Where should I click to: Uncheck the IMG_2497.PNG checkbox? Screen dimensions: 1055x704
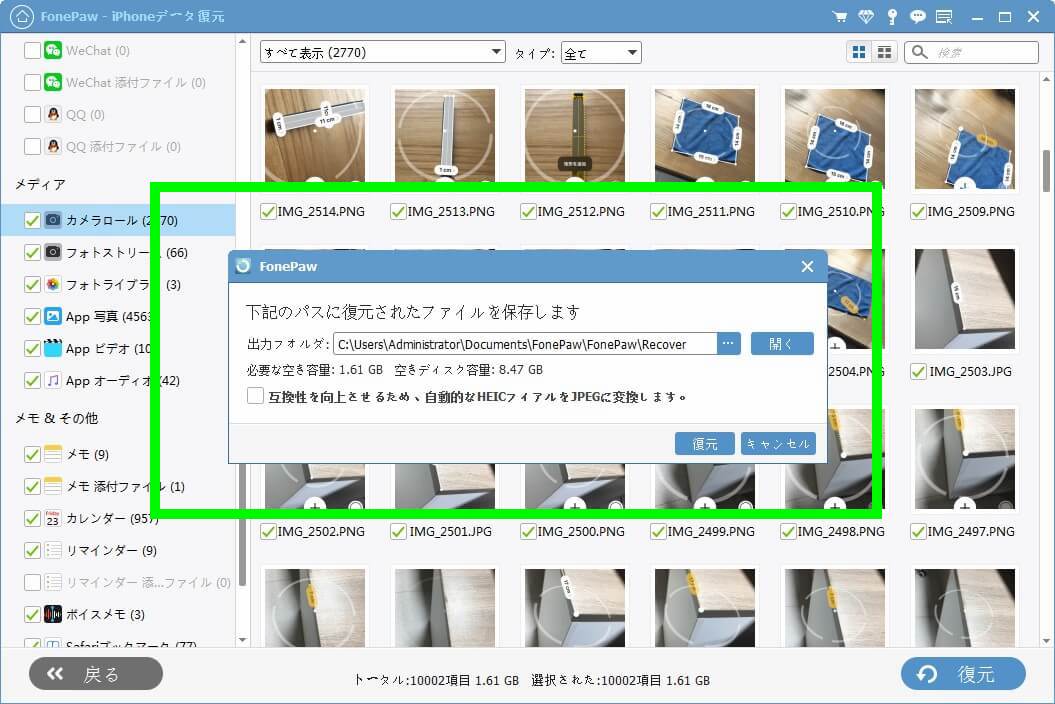[918, 532]
